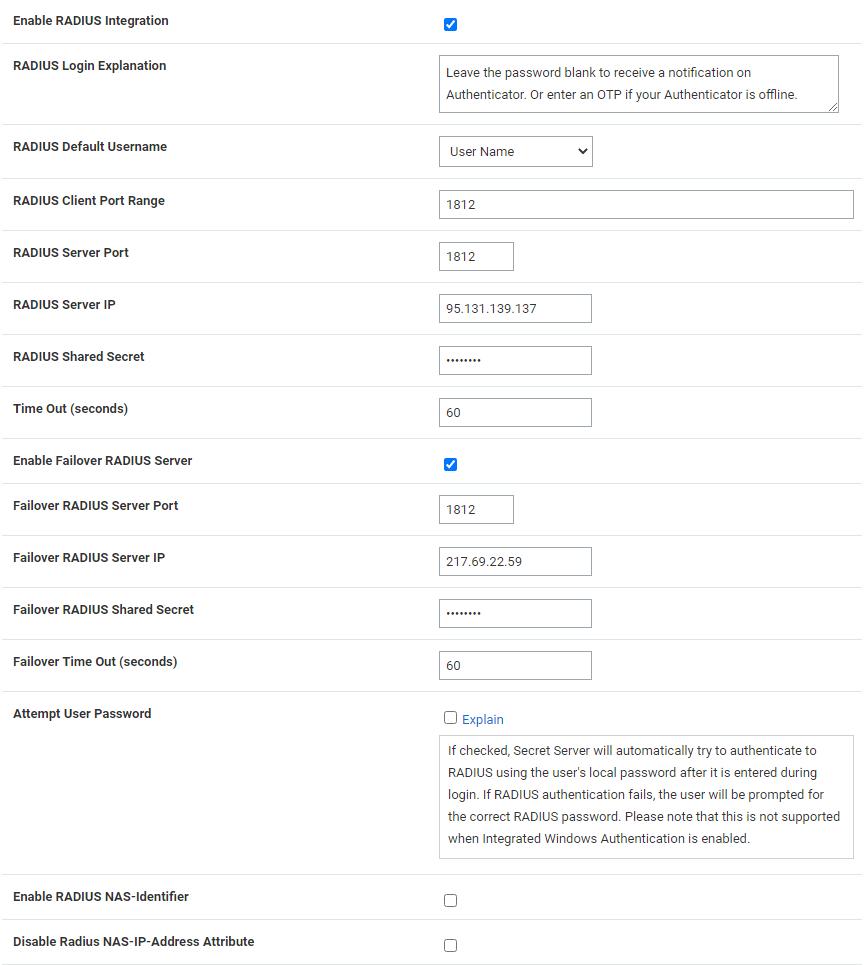Image resolution: width=864 pixels, height=965 pixels.
Task: Click the Failover RADIUS Shared Secret field
Action: (515, 613)
